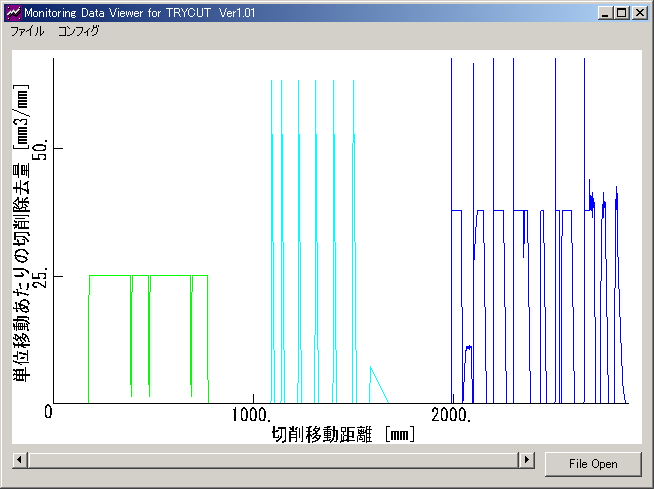Minimize the Monitoring Data Viewer window
Viewport: 654px width, 489px height.
(x=605, y=13)
